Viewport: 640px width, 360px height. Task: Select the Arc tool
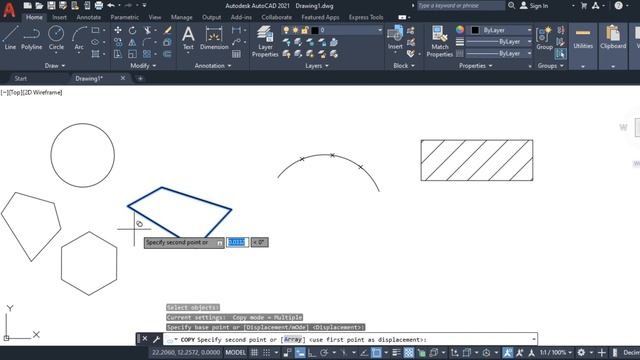click(x=79, y=38)
